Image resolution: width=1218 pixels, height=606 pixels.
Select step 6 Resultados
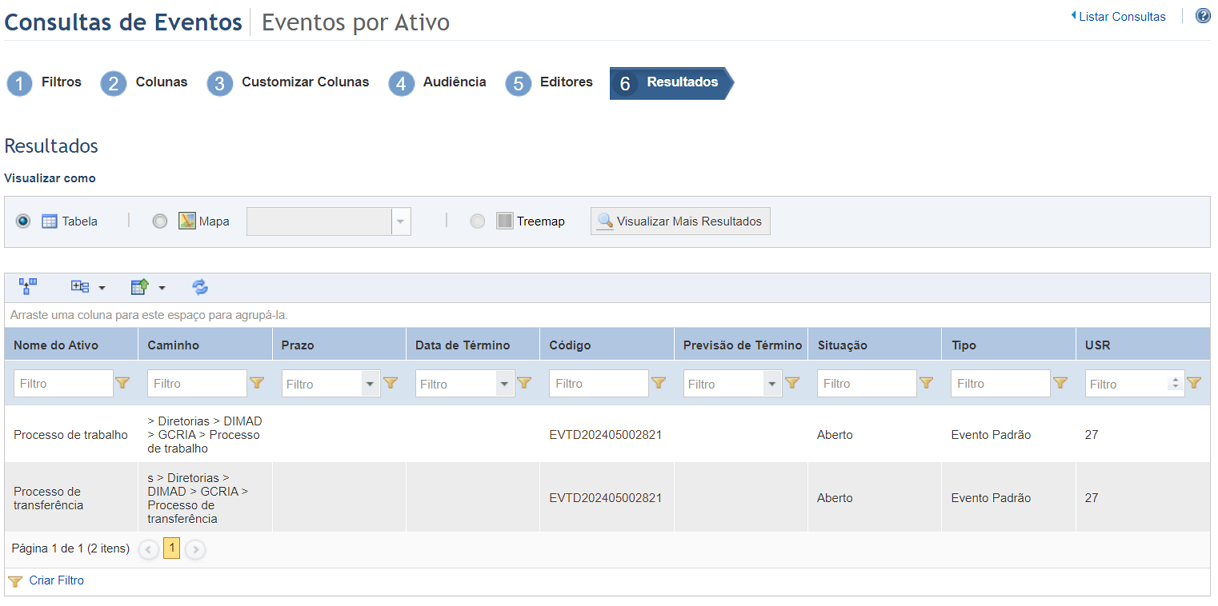coord(670,83)
